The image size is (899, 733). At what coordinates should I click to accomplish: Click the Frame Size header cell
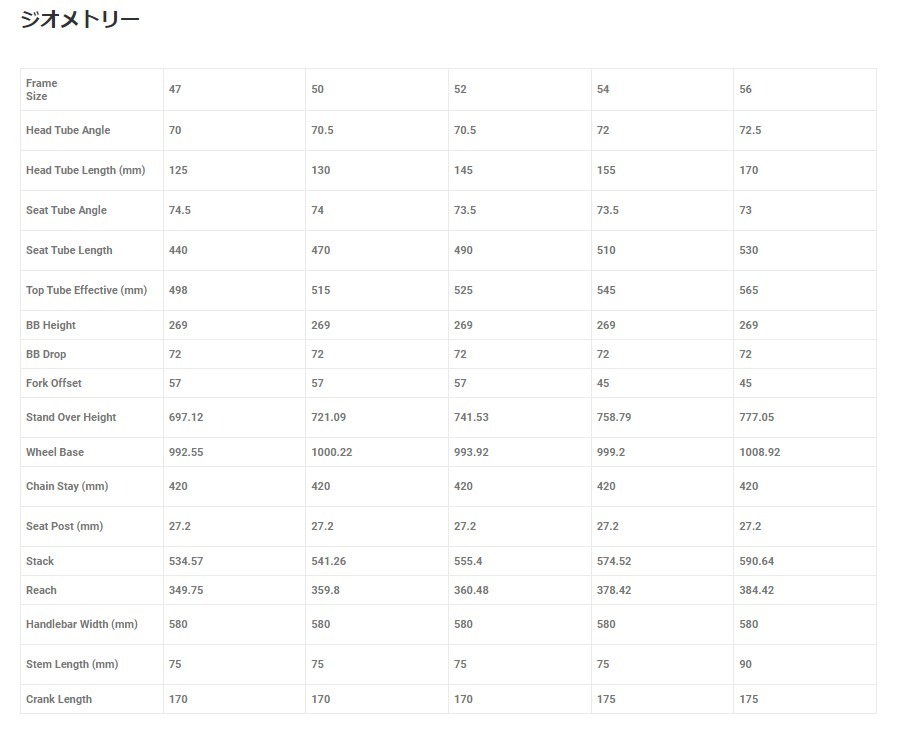pyautogui.click(x=42, y=90)
